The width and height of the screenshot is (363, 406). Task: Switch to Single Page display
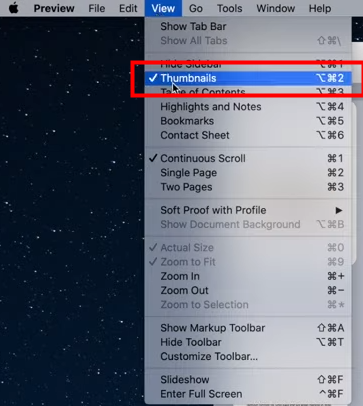248,173
